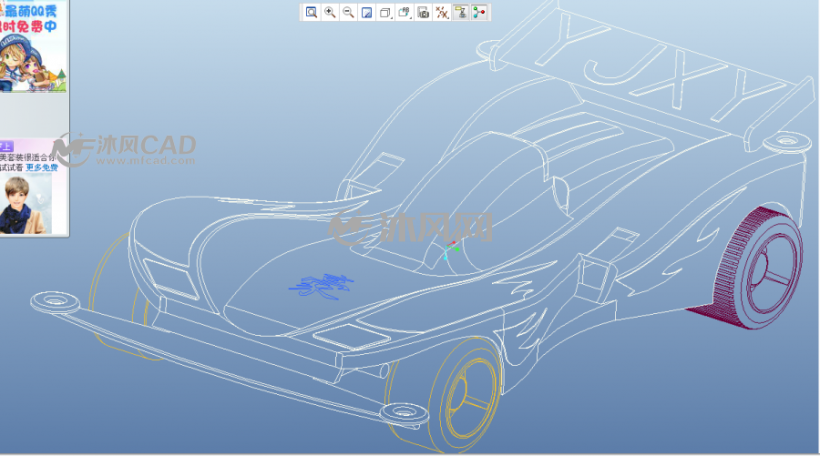Open the Saved Orientations dropdown

(404, 13)
